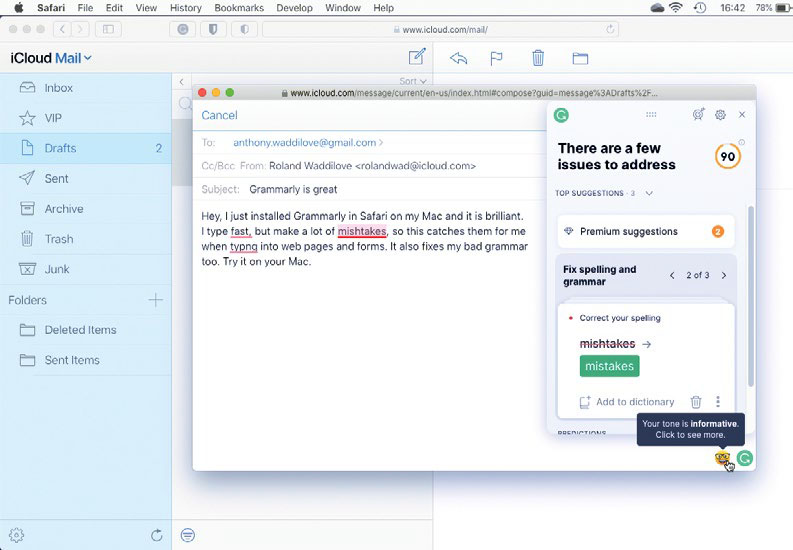Click the reply arrow icon
Viewport: 793px width, 550px height.
coord(458,58)
